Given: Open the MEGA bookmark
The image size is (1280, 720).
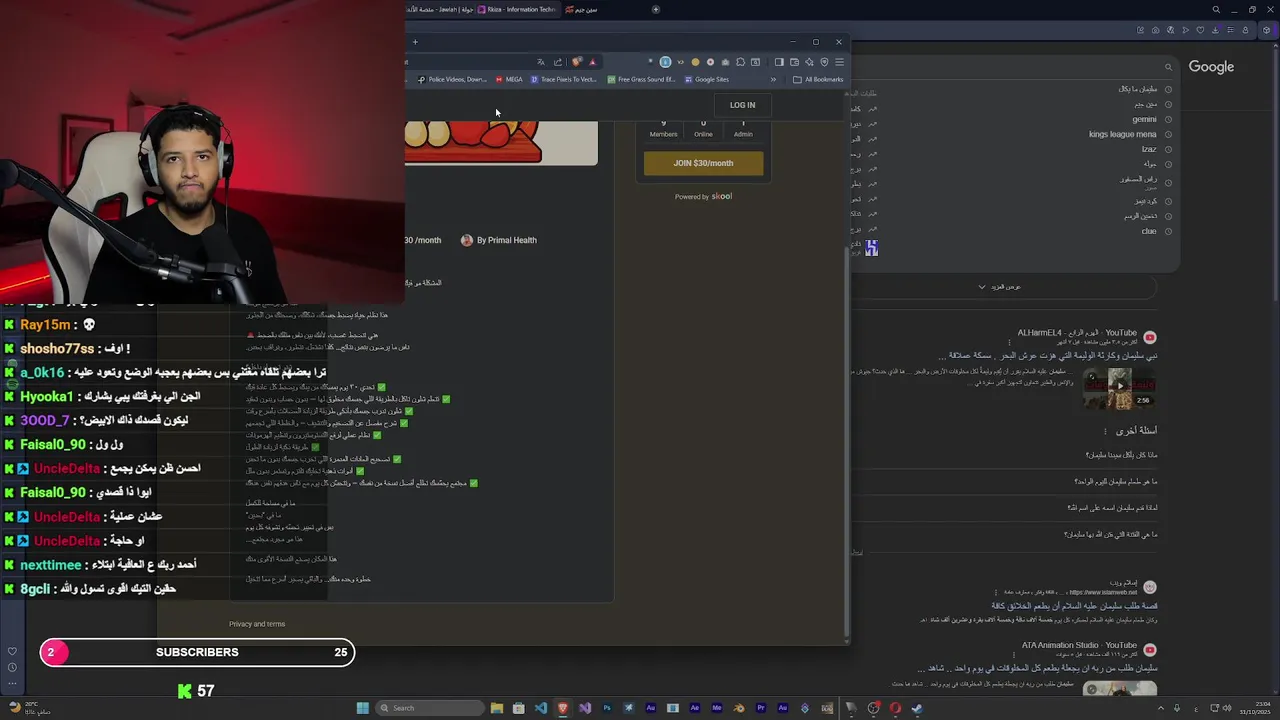Looking at the screenshot, I should [509, 79].
